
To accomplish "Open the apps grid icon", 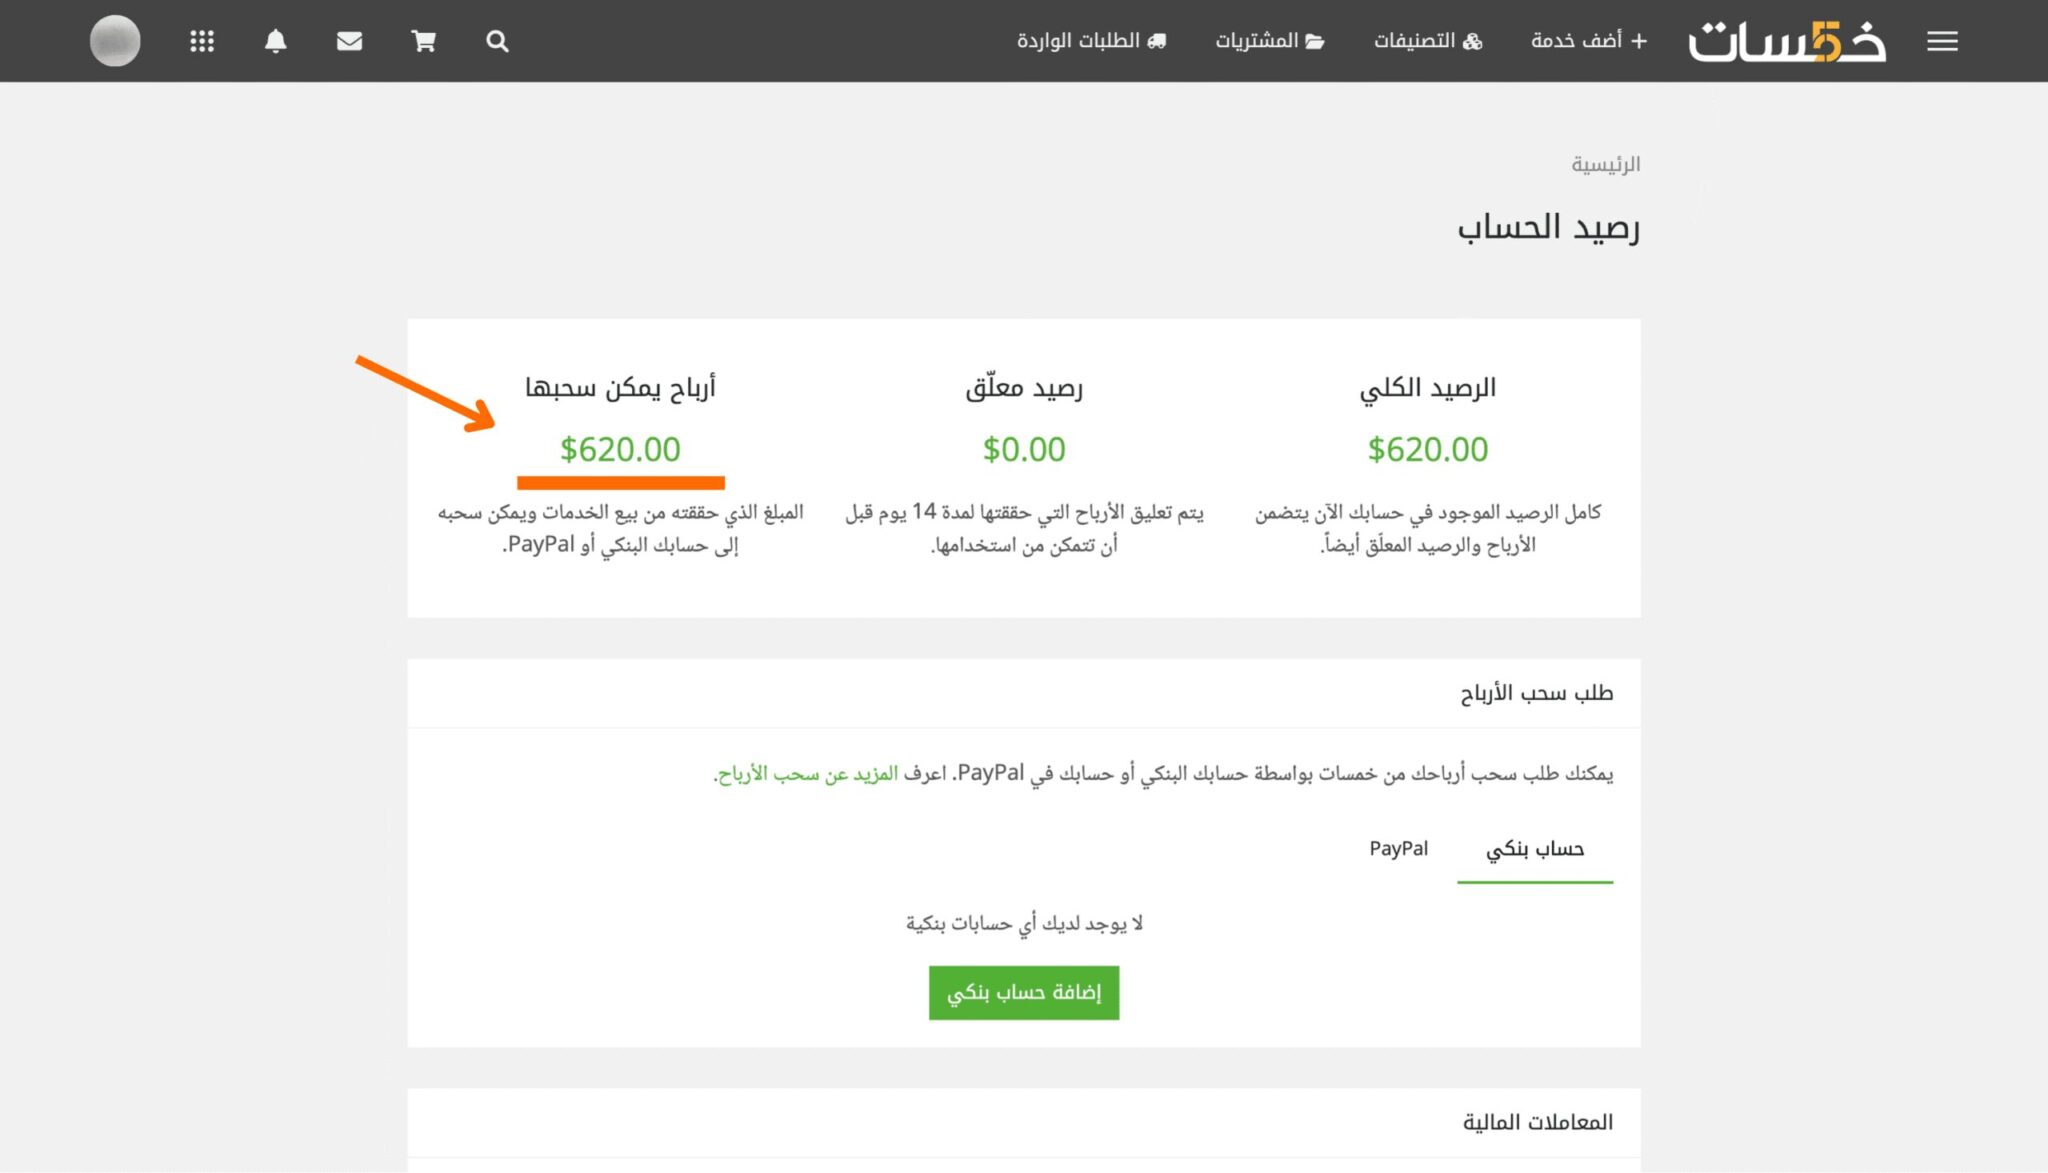I will click(x=202, y=41).
